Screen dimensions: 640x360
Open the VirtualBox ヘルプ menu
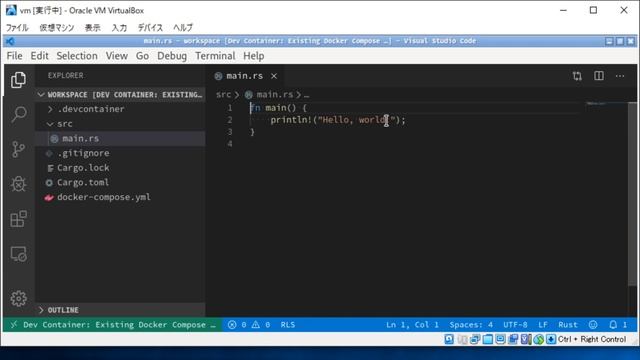point(183,28)
